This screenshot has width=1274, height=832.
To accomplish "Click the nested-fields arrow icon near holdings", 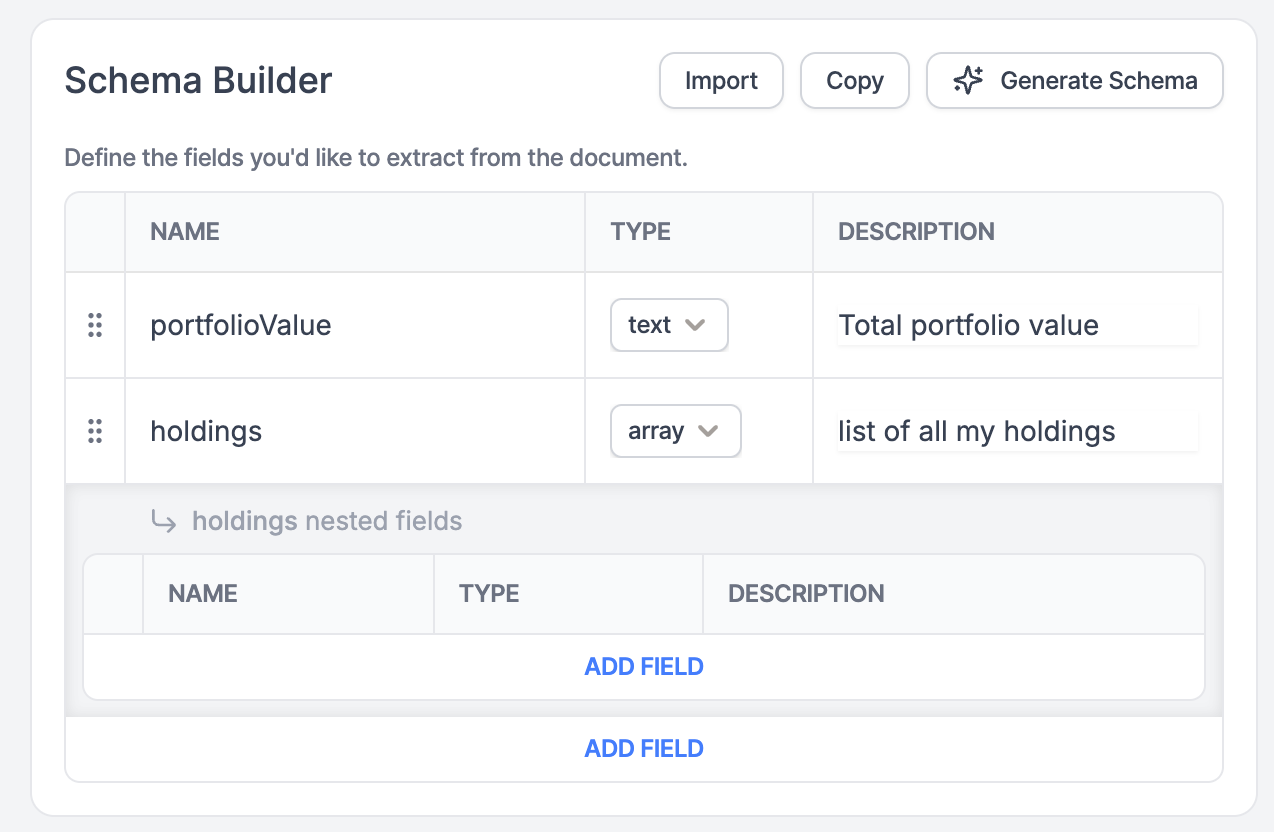I will 163,521.
